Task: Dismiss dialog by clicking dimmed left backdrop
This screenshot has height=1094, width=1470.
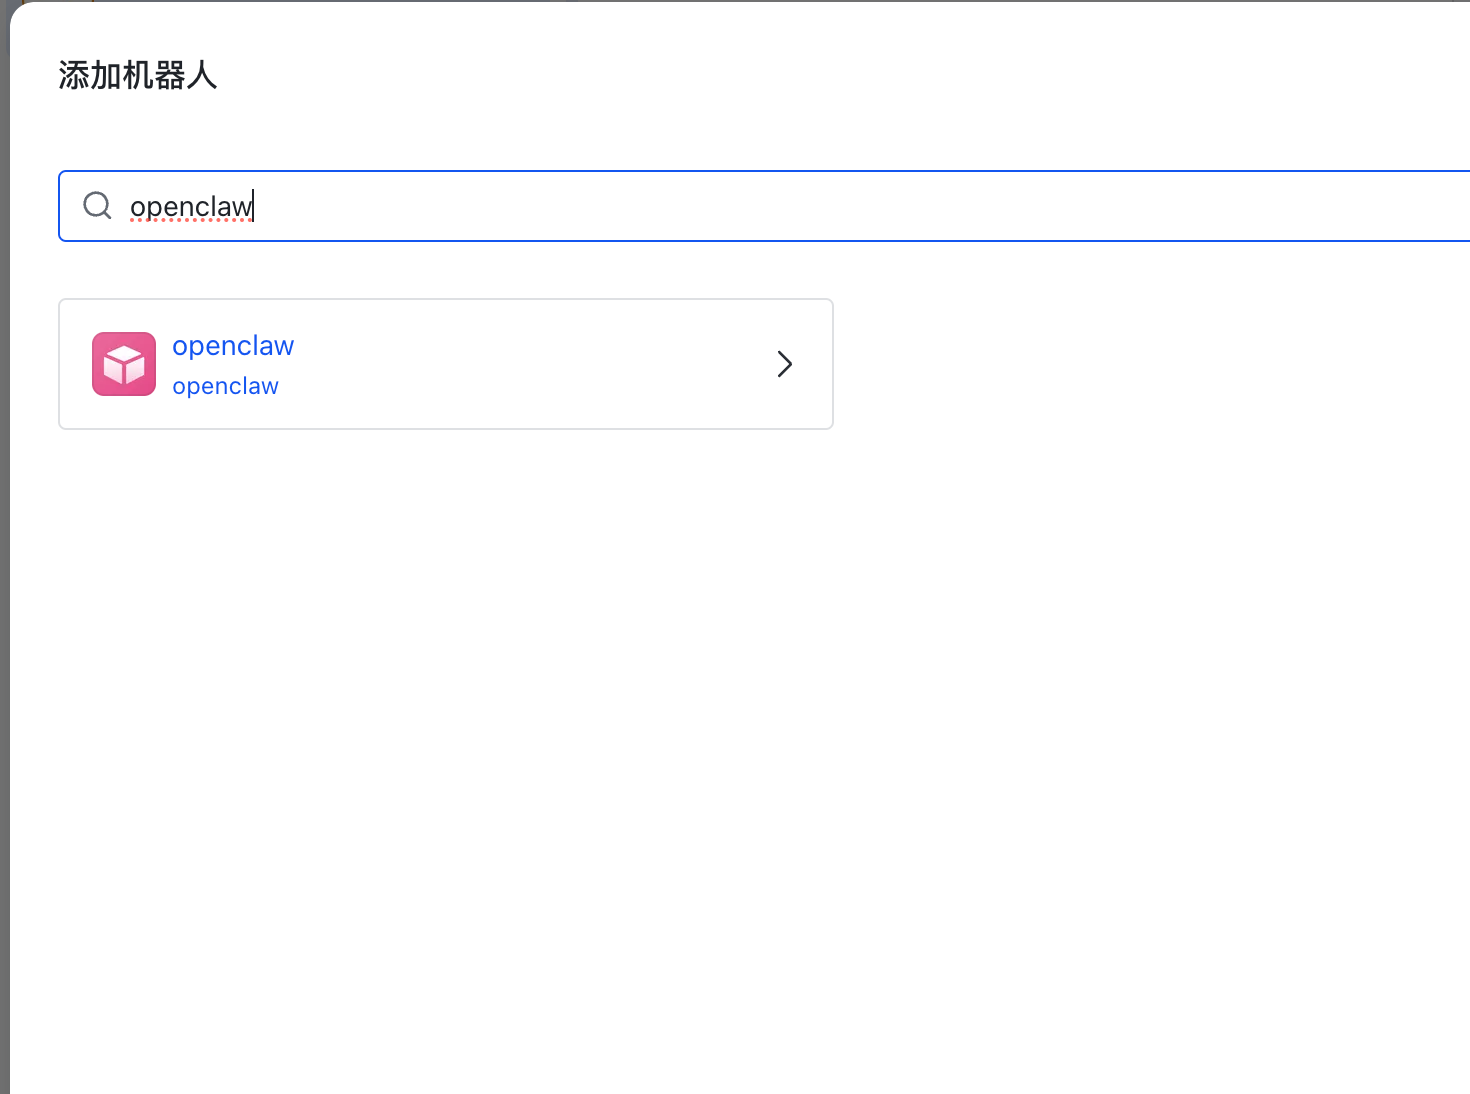Action: coord(4,600)
